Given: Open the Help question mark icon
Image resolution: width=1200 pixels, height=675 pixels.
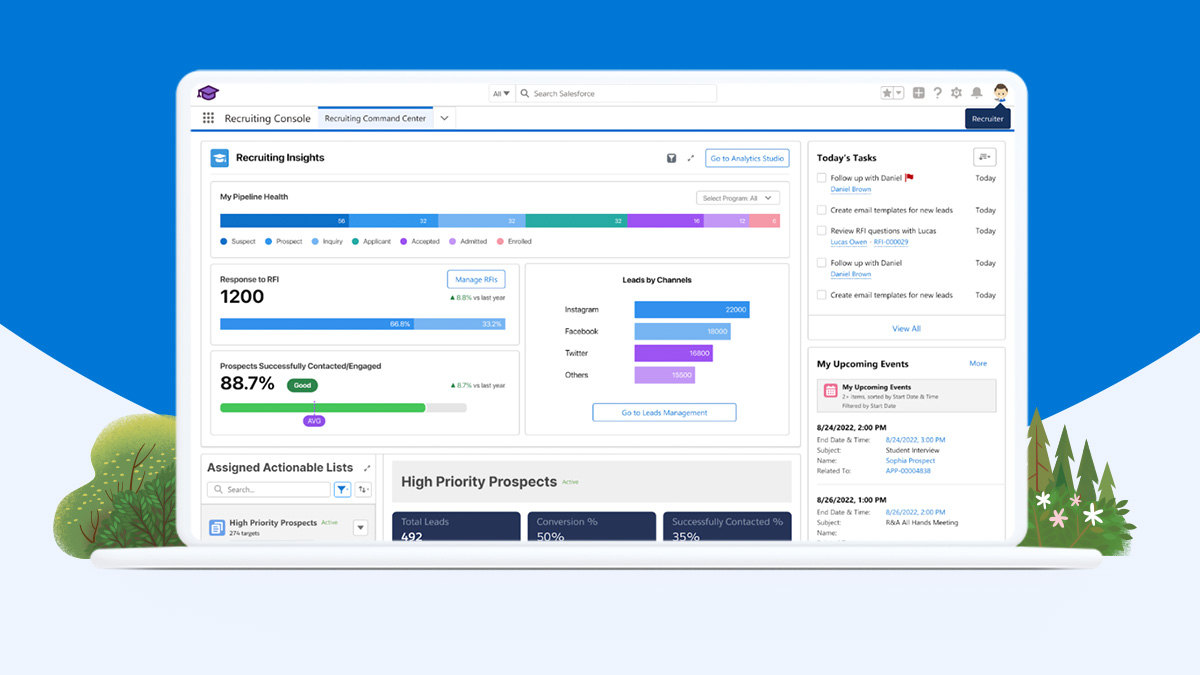Looking at the screenshot, I should (x=937, y=92).
